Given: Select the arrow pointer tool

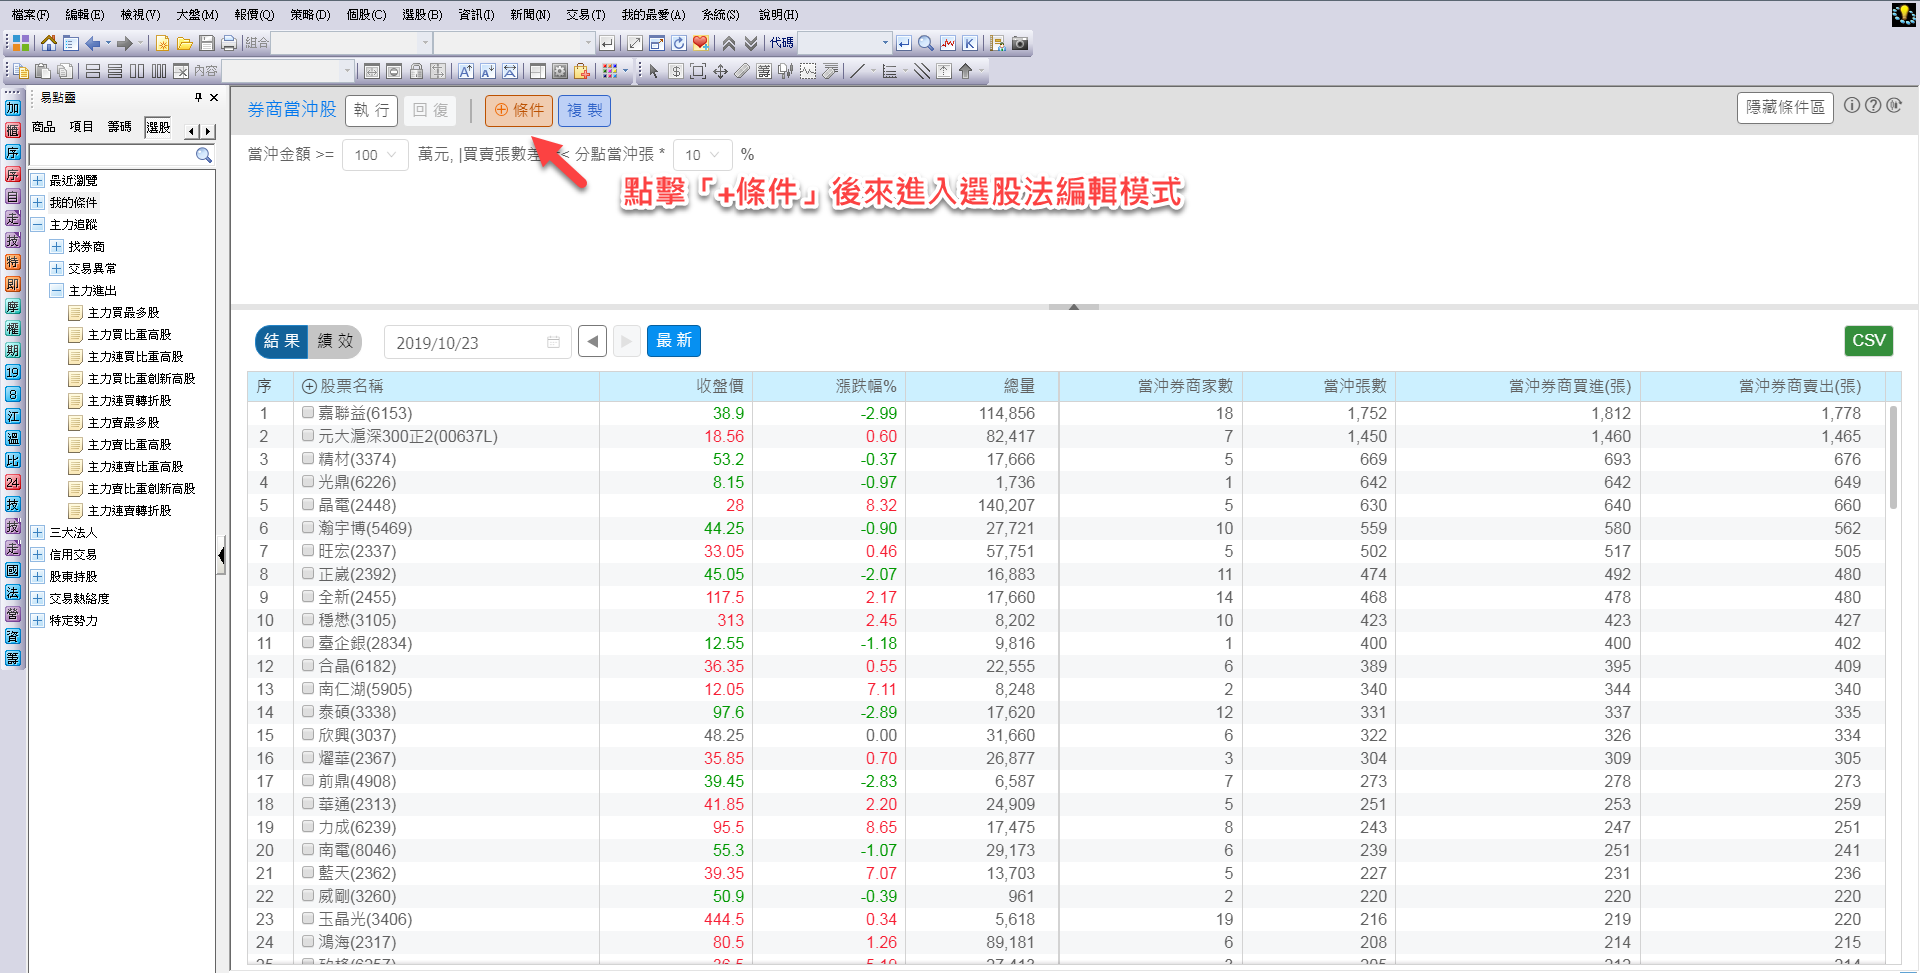Looking at the screenshot, I should point(654,71).
